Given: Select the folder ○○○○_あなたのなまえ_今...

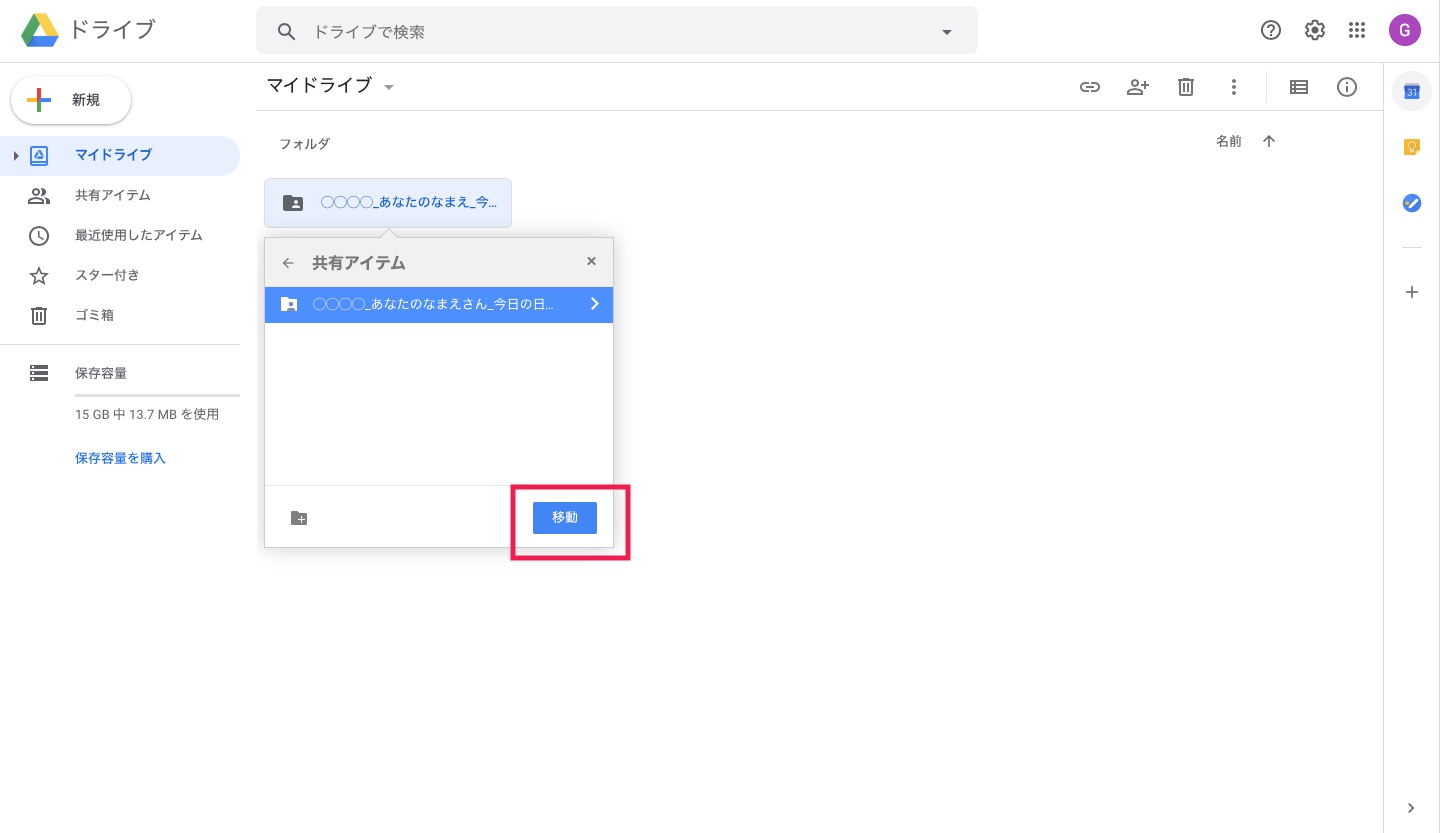Looking at the screenshot, I should click(x=388, y=203).
